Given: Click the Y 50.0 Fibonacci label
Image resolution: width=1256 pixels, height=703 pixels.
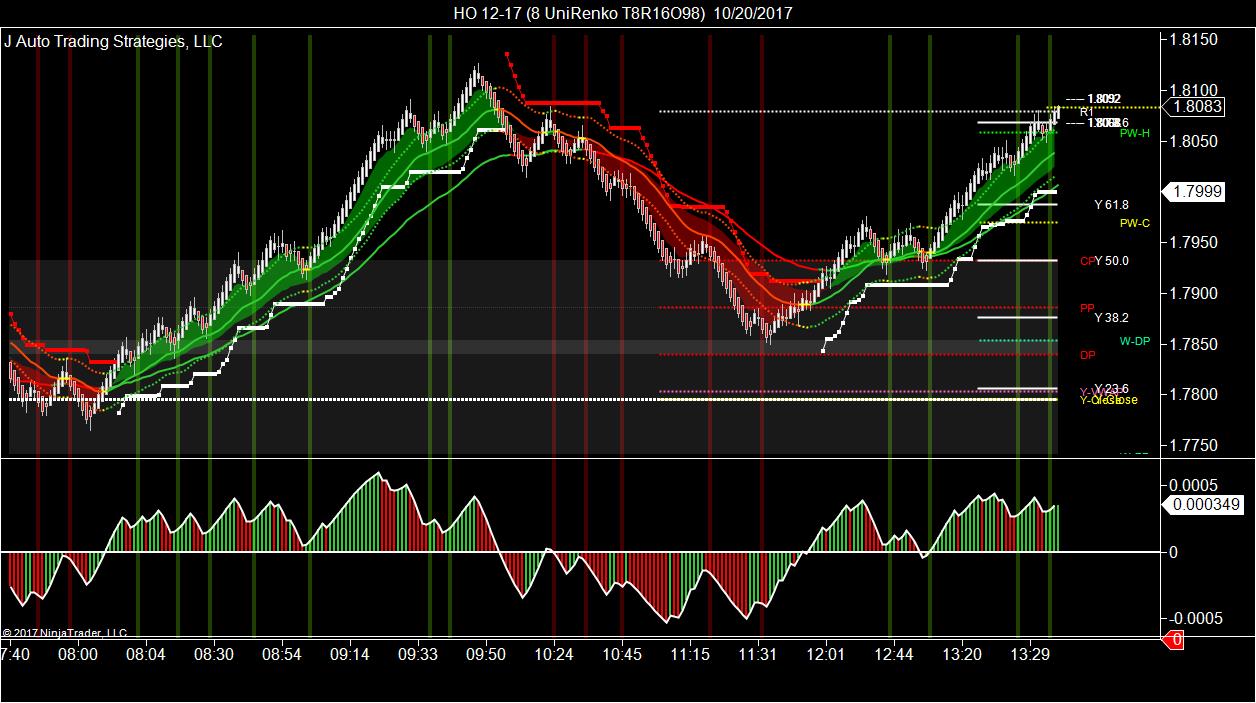Looking at the screenshot, I should tap(1111, 261).
